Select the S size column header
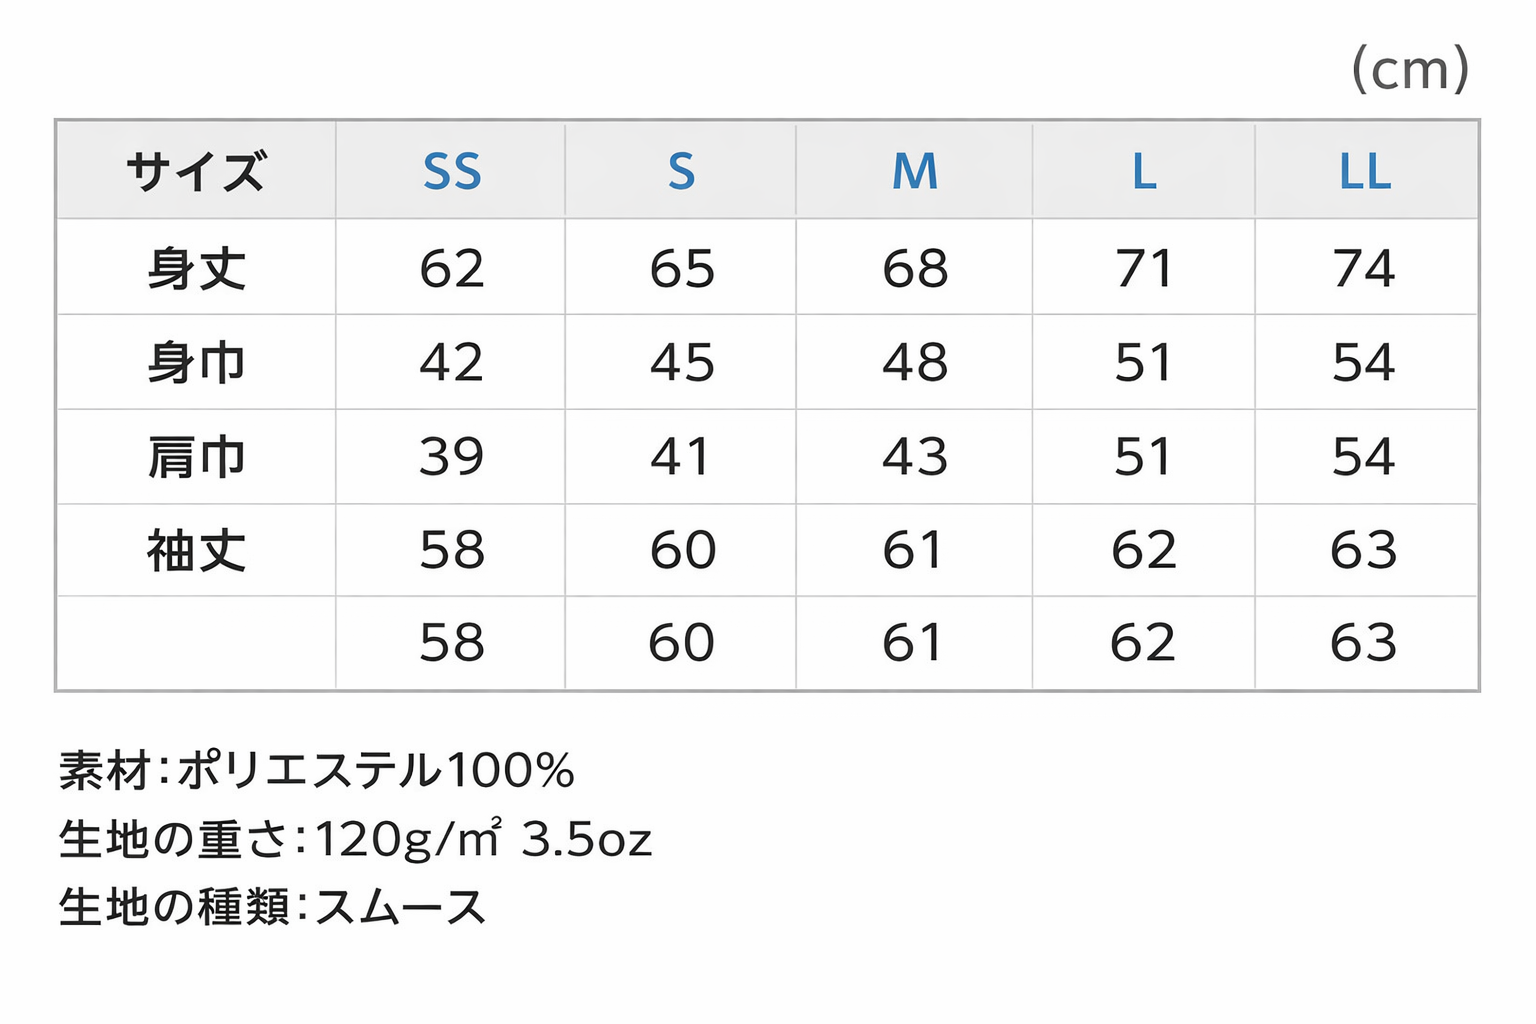 pos(681,172)
